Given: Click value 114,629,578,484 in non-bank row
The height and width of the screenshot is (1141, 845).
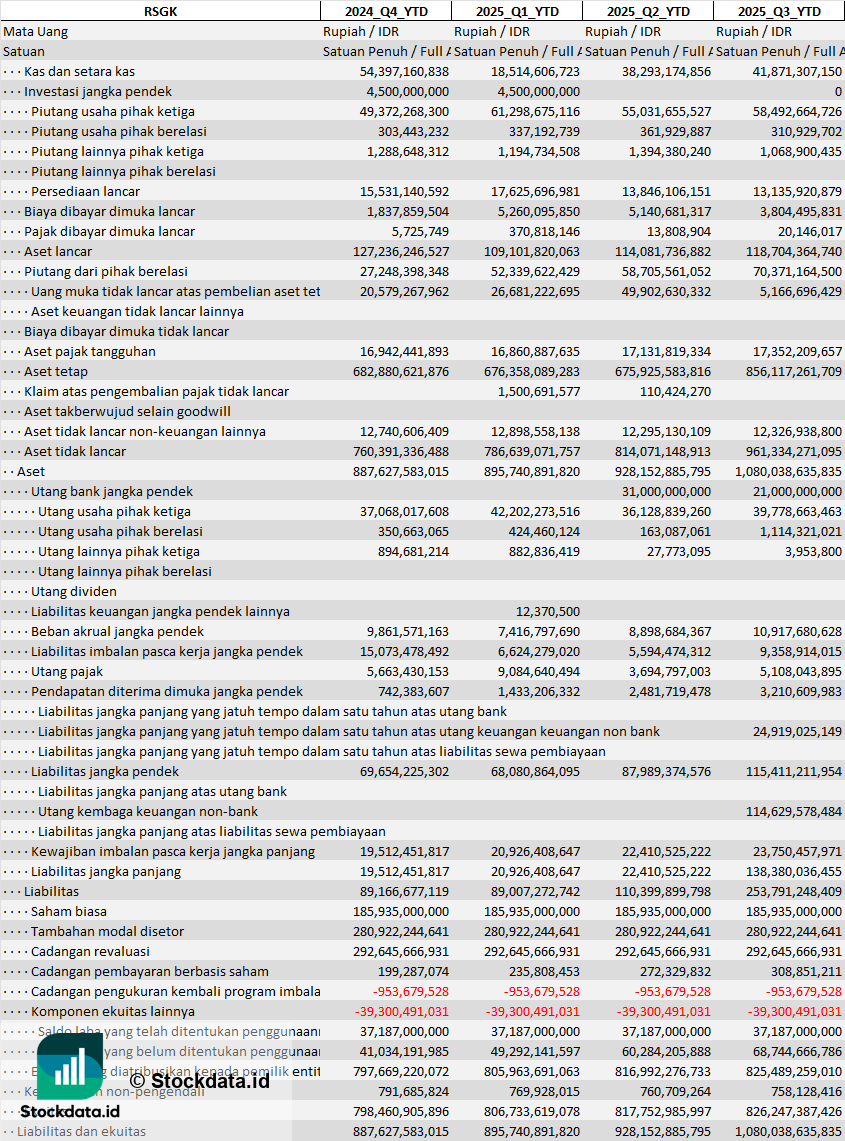Looking at the screenshot, I should click(794, 812).
